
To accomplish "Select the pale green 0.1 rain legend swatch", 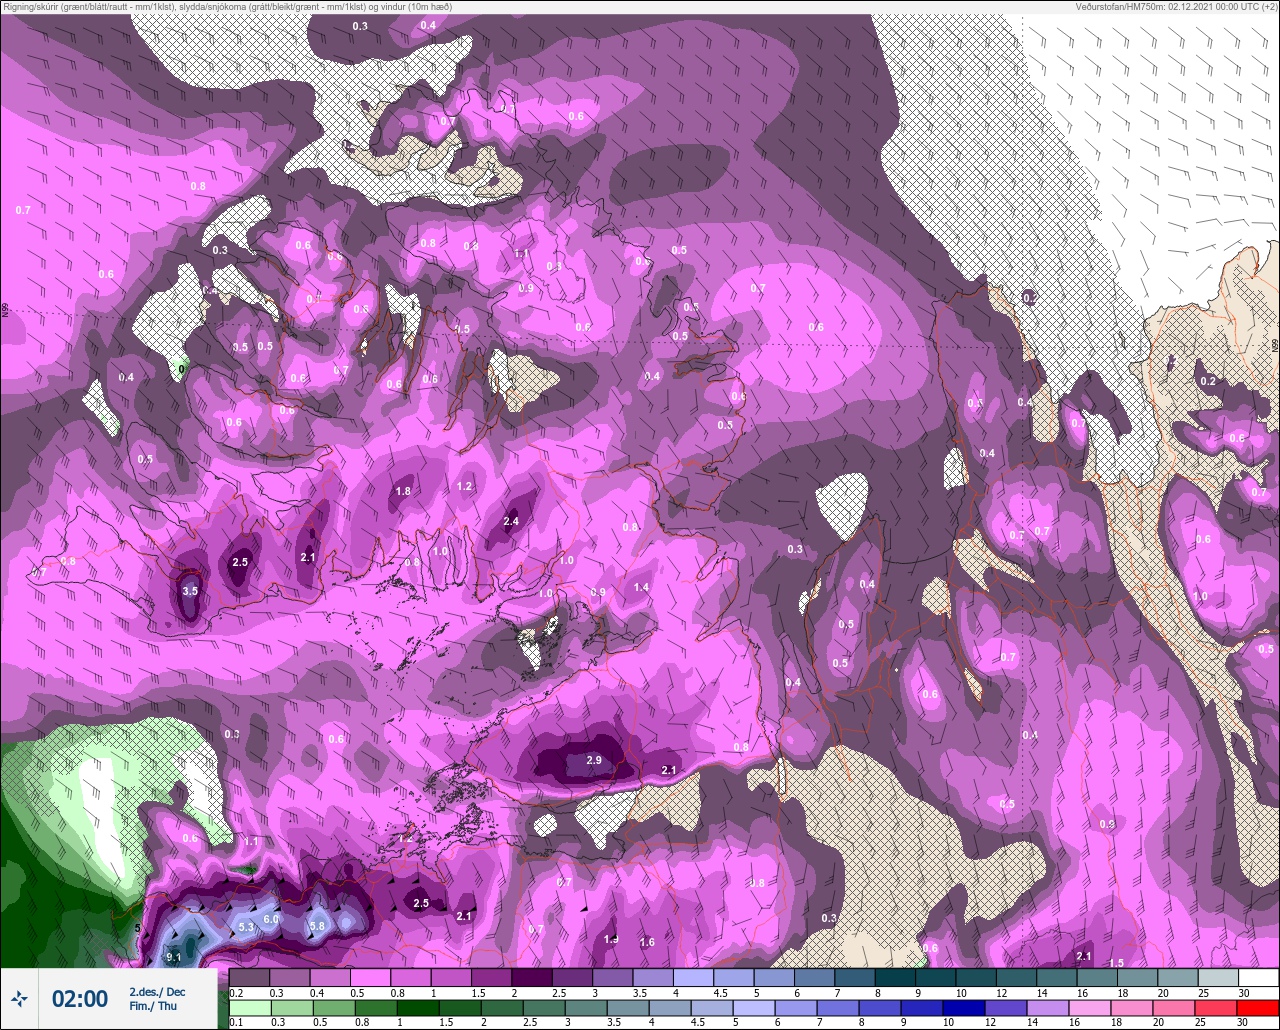I will pos(251,1008).
